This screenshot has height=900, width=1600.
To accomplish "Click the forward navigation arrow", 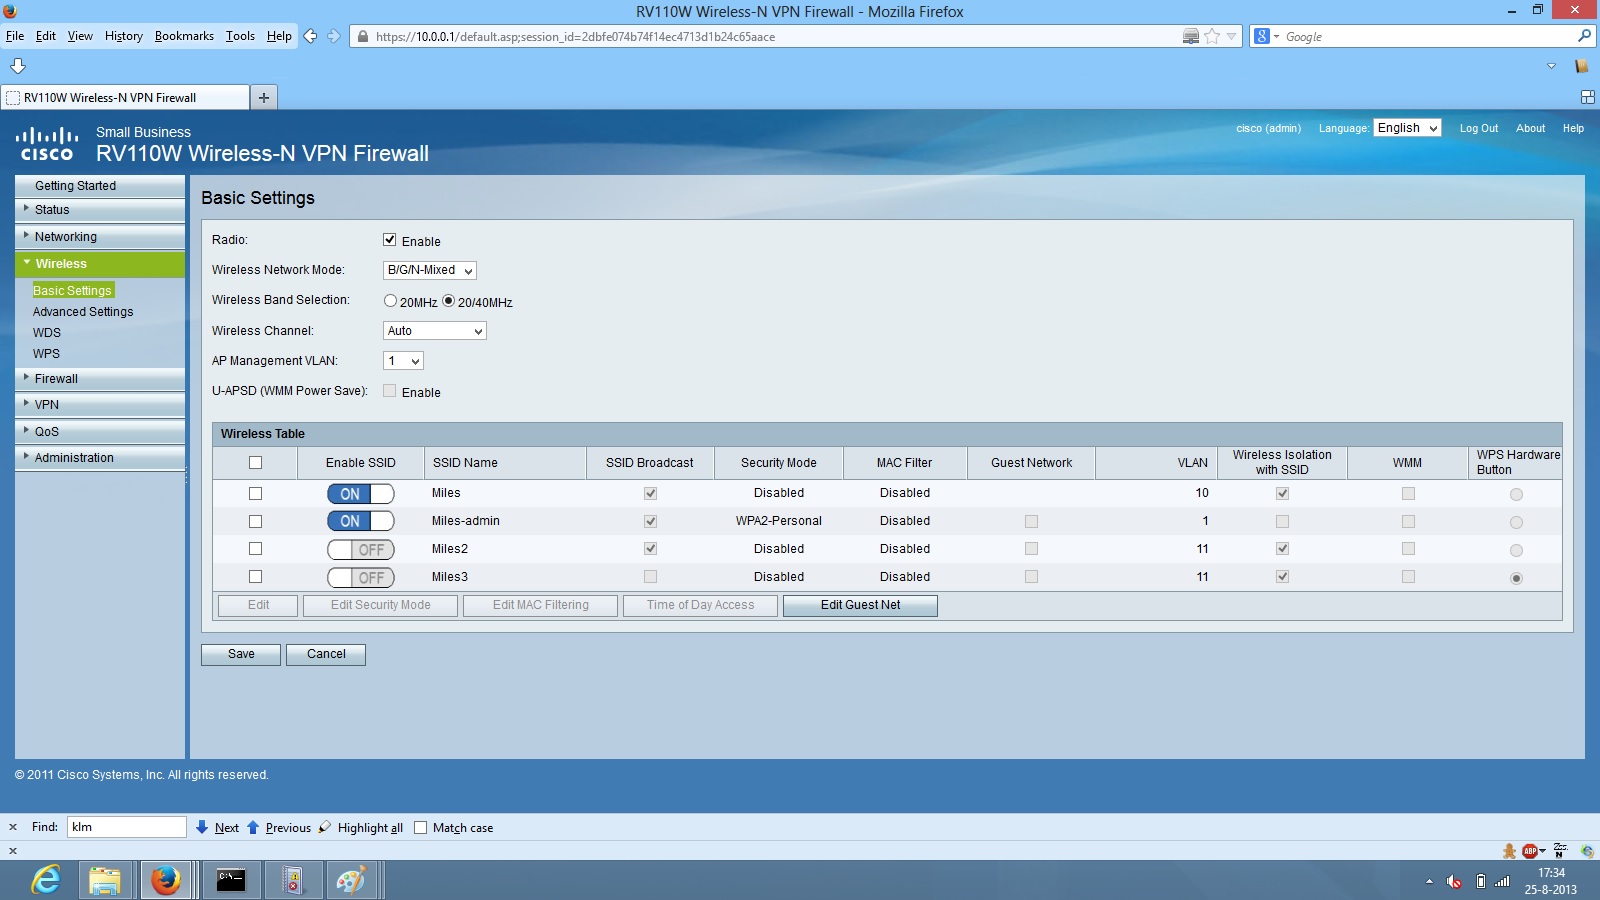I will pyautogui.click(x=334, y=36).
